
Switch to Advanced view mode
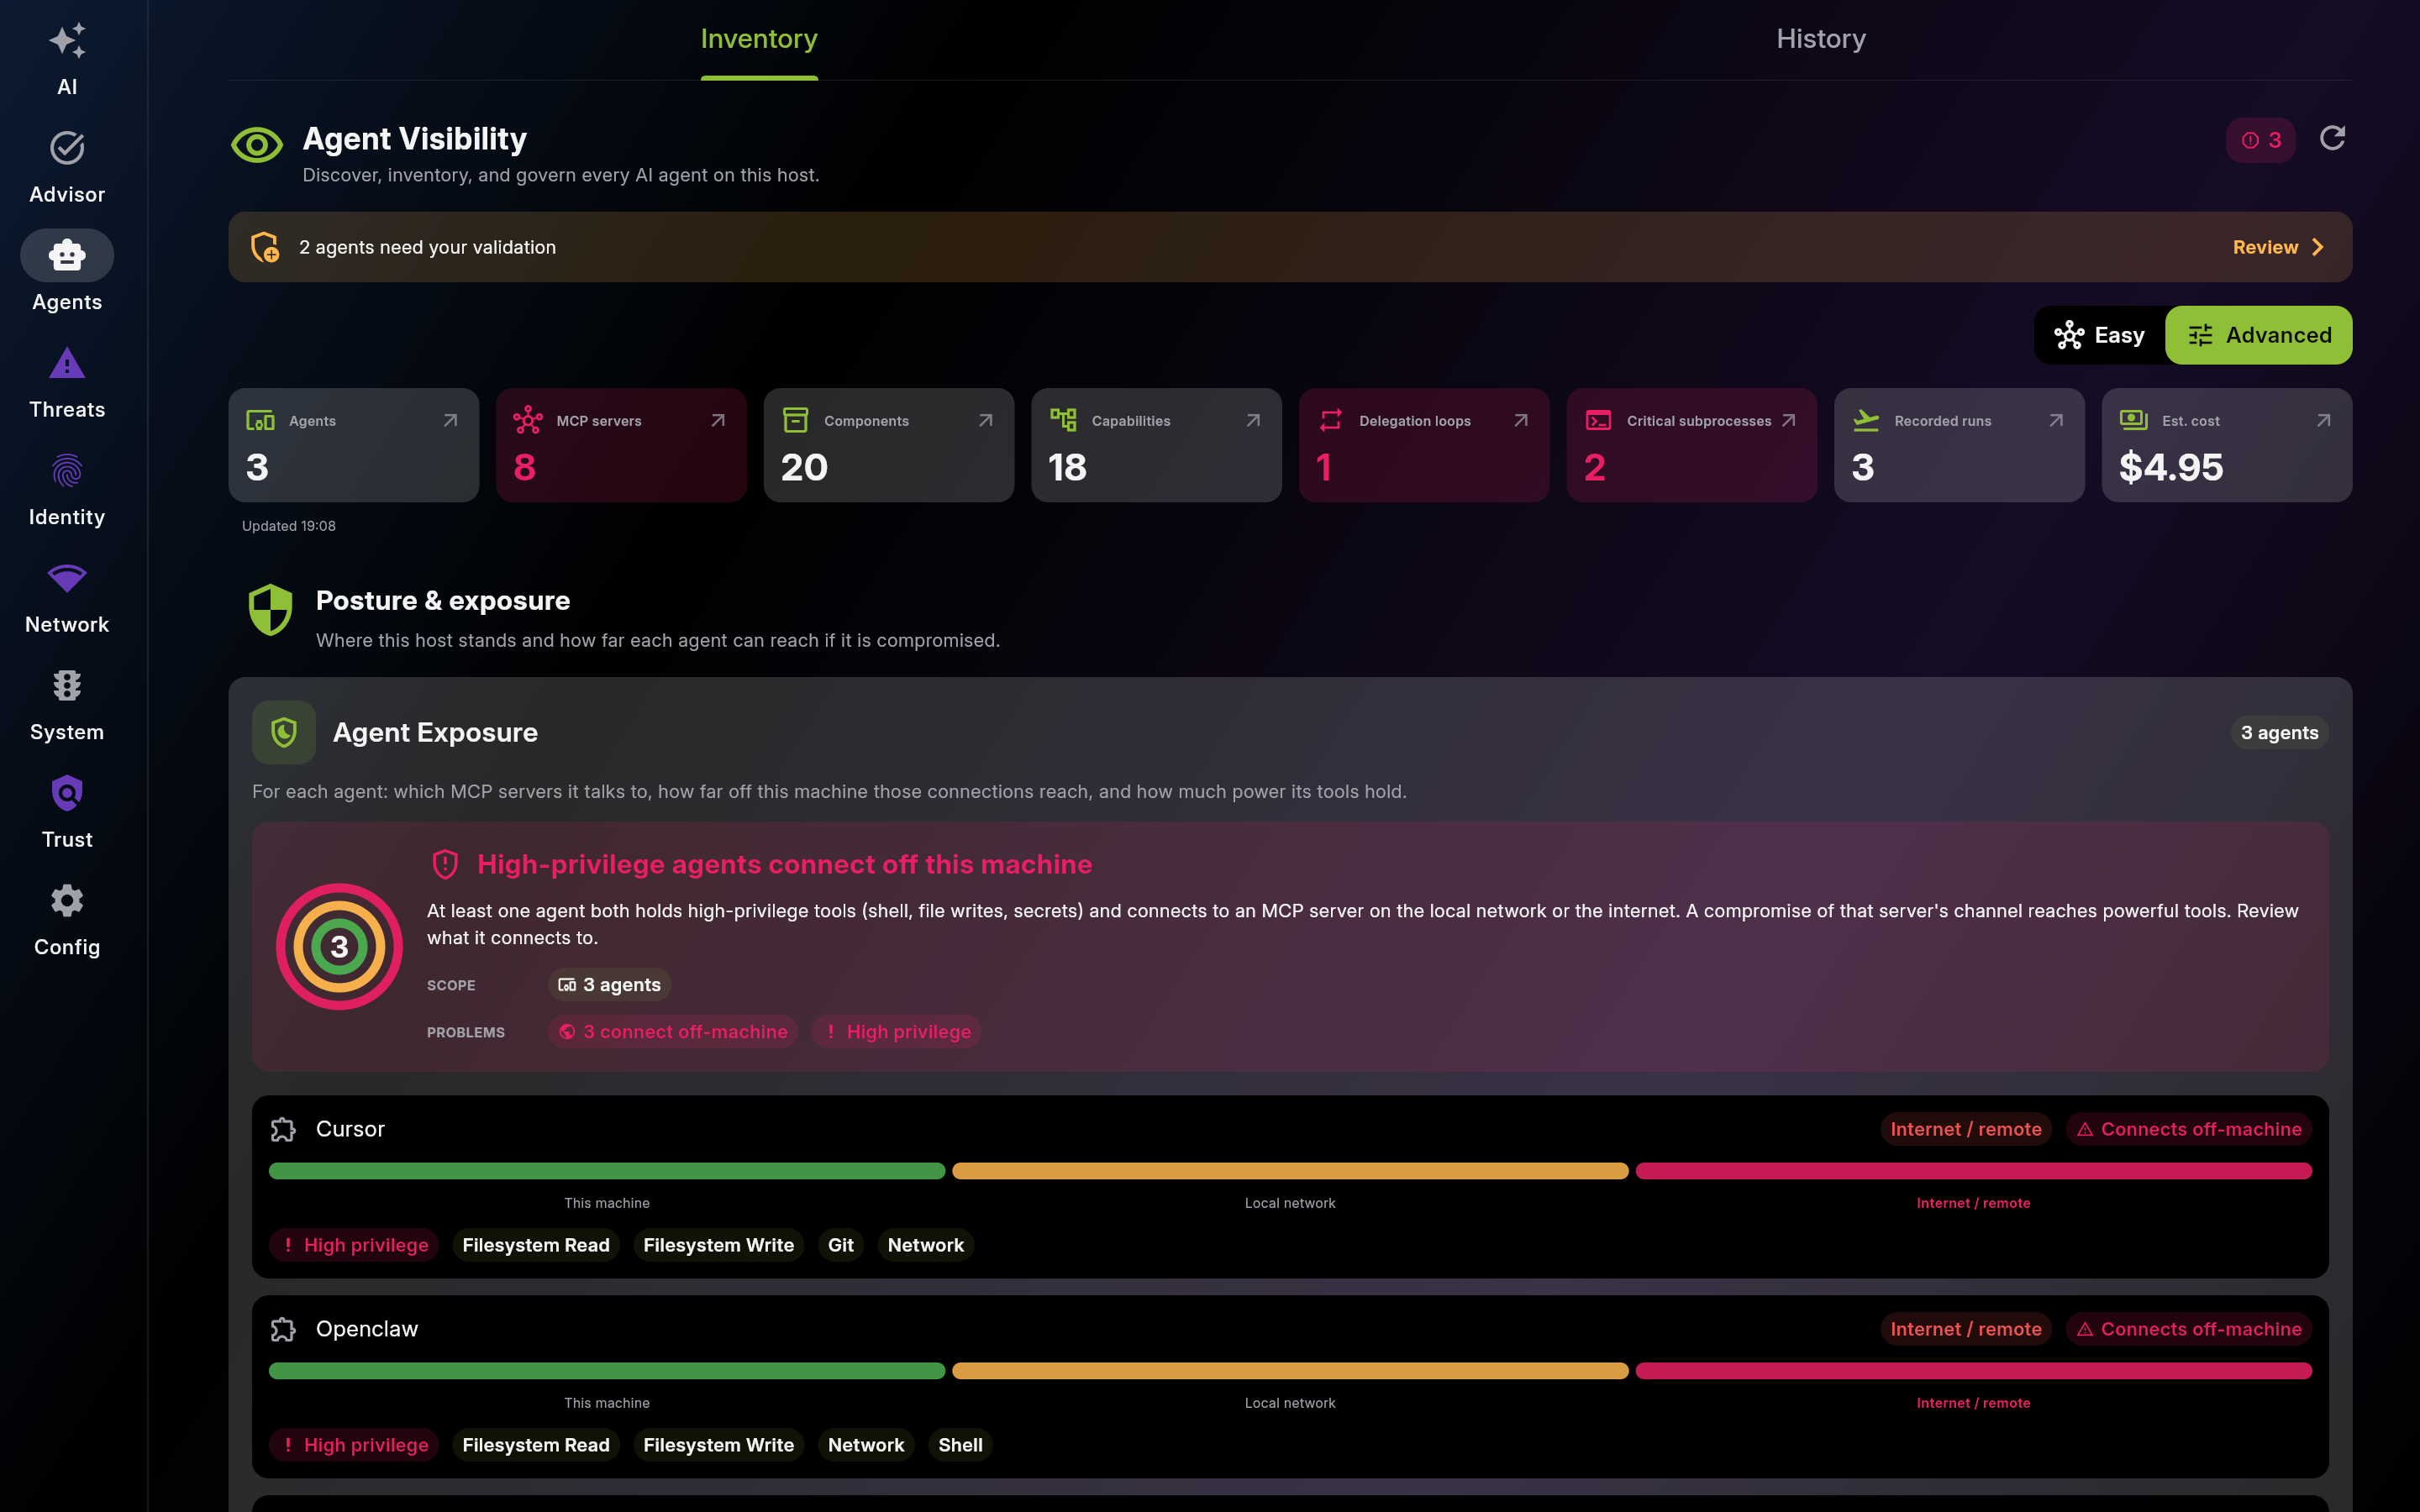[x=2259, y=335]
